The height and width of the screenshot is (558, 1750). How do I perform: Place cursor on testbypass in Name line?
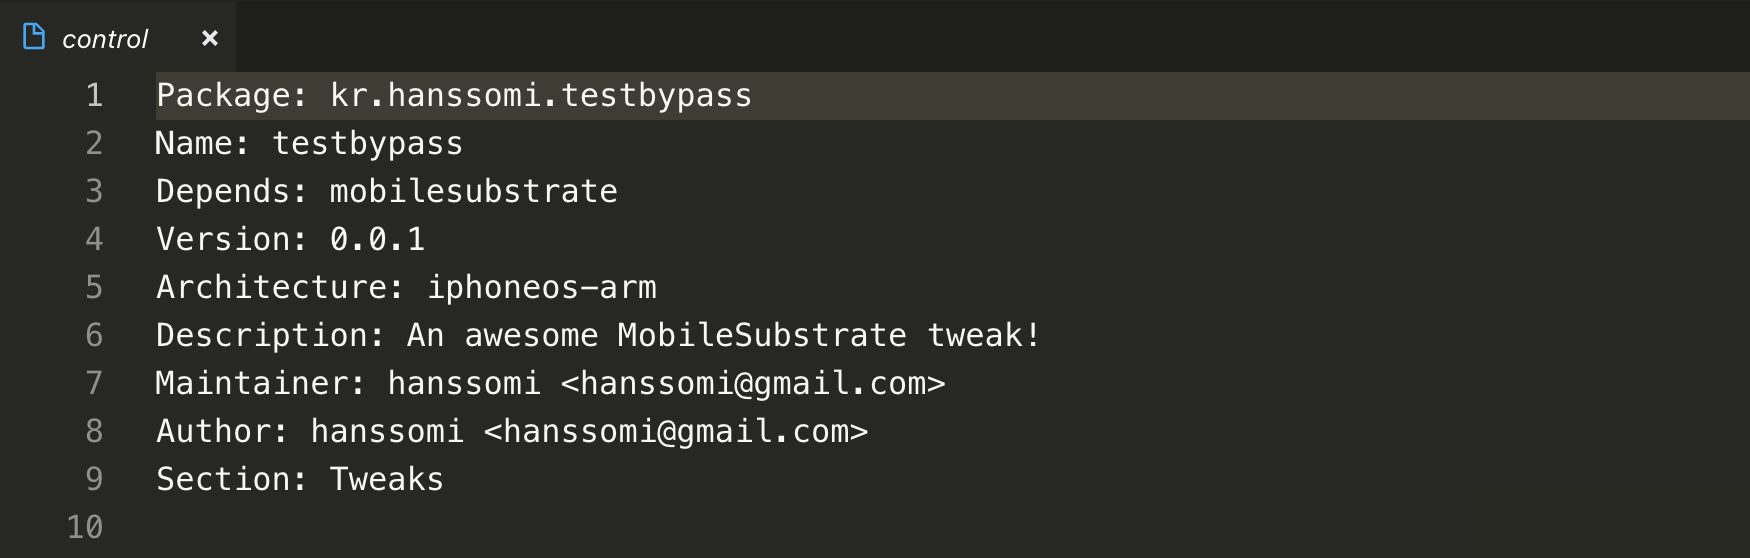[368, 145]
